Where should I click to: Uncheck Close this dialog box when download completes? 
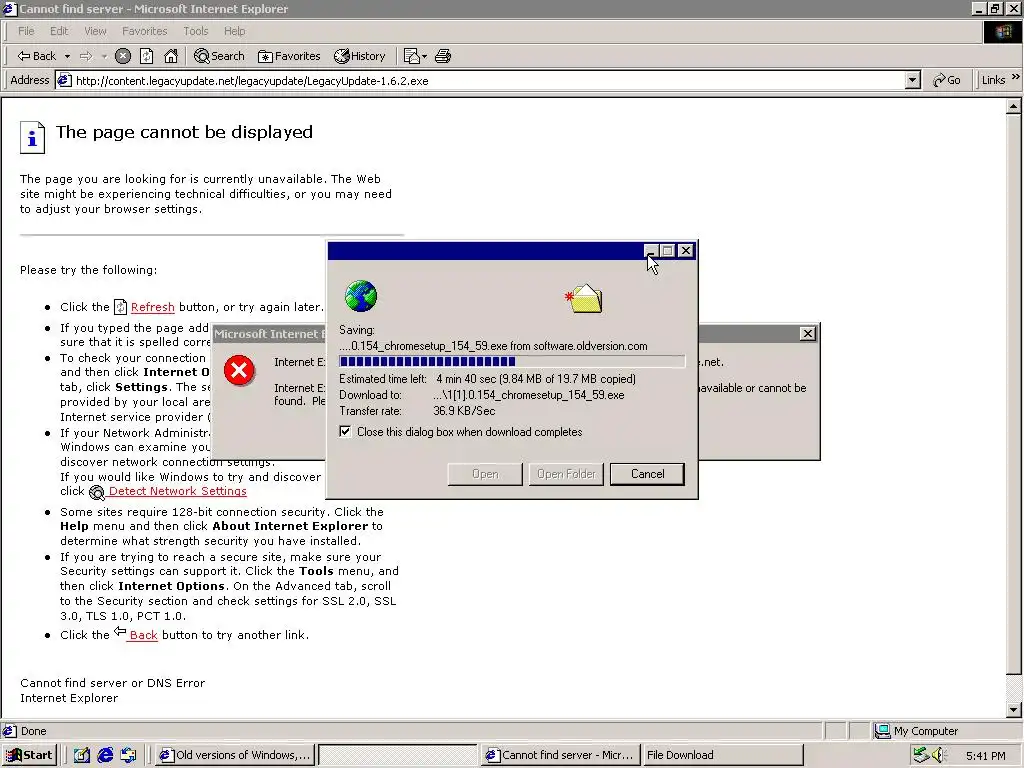tap(345, 432)
